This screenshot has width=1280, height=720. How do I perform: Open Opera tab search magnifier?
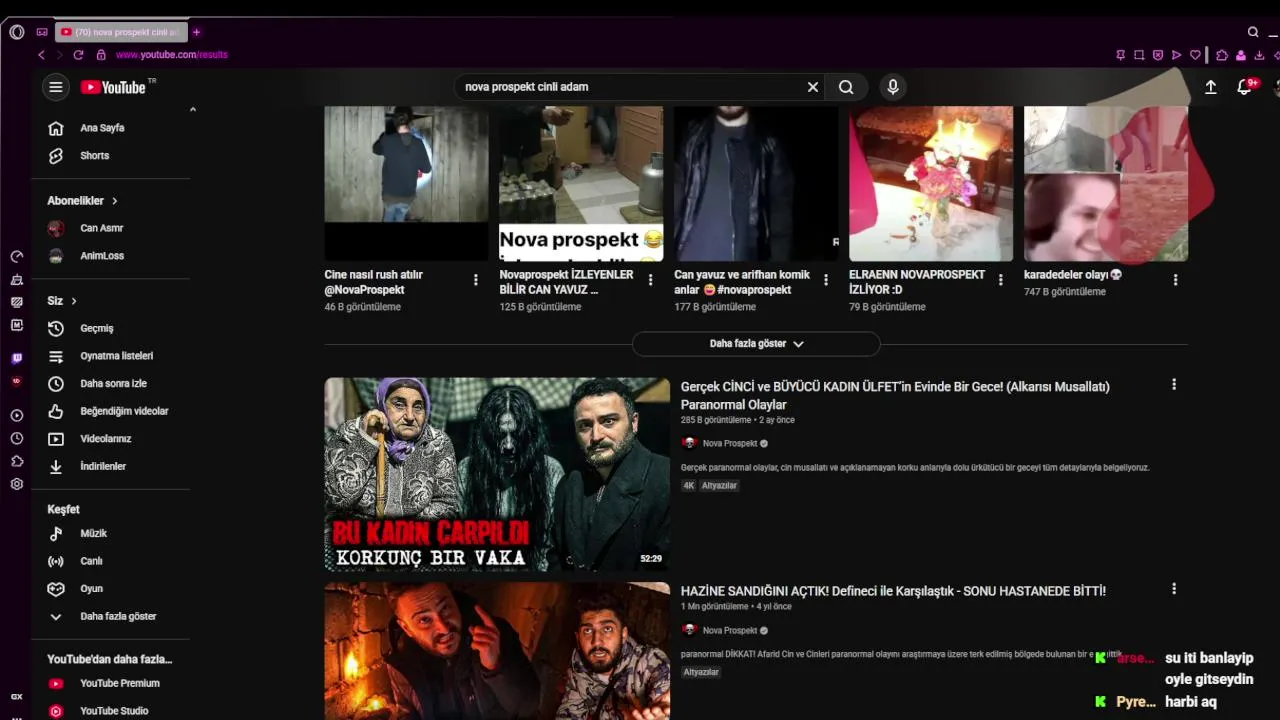point(1253,32)
